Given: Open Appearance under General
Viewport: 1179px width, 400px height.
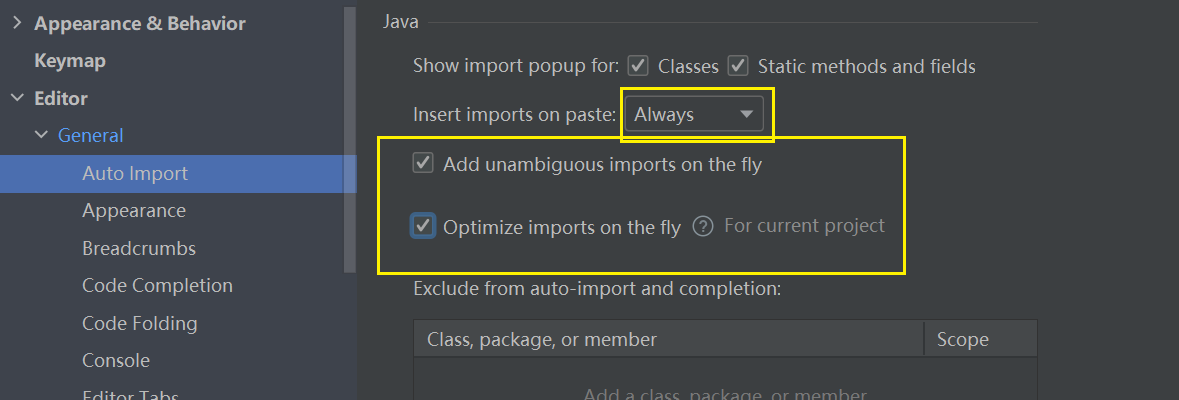Looking at the screenshot, I should coord(134,211).
